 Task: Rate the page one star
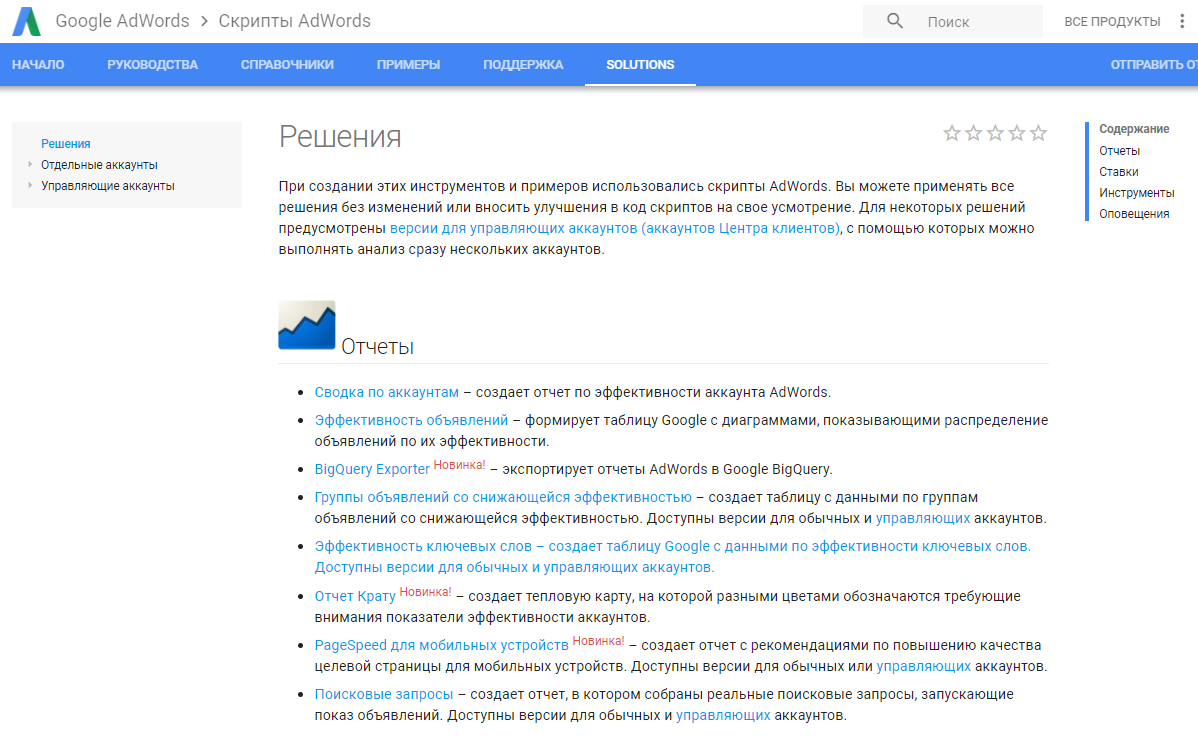[x=952, y=134]
